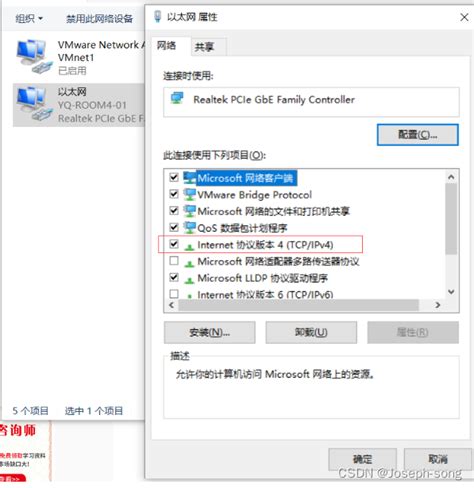This screenshot has height=488, width=474.
Task: Select the VMware Bridge Protocol icon
Action: [x=190, y=195]
